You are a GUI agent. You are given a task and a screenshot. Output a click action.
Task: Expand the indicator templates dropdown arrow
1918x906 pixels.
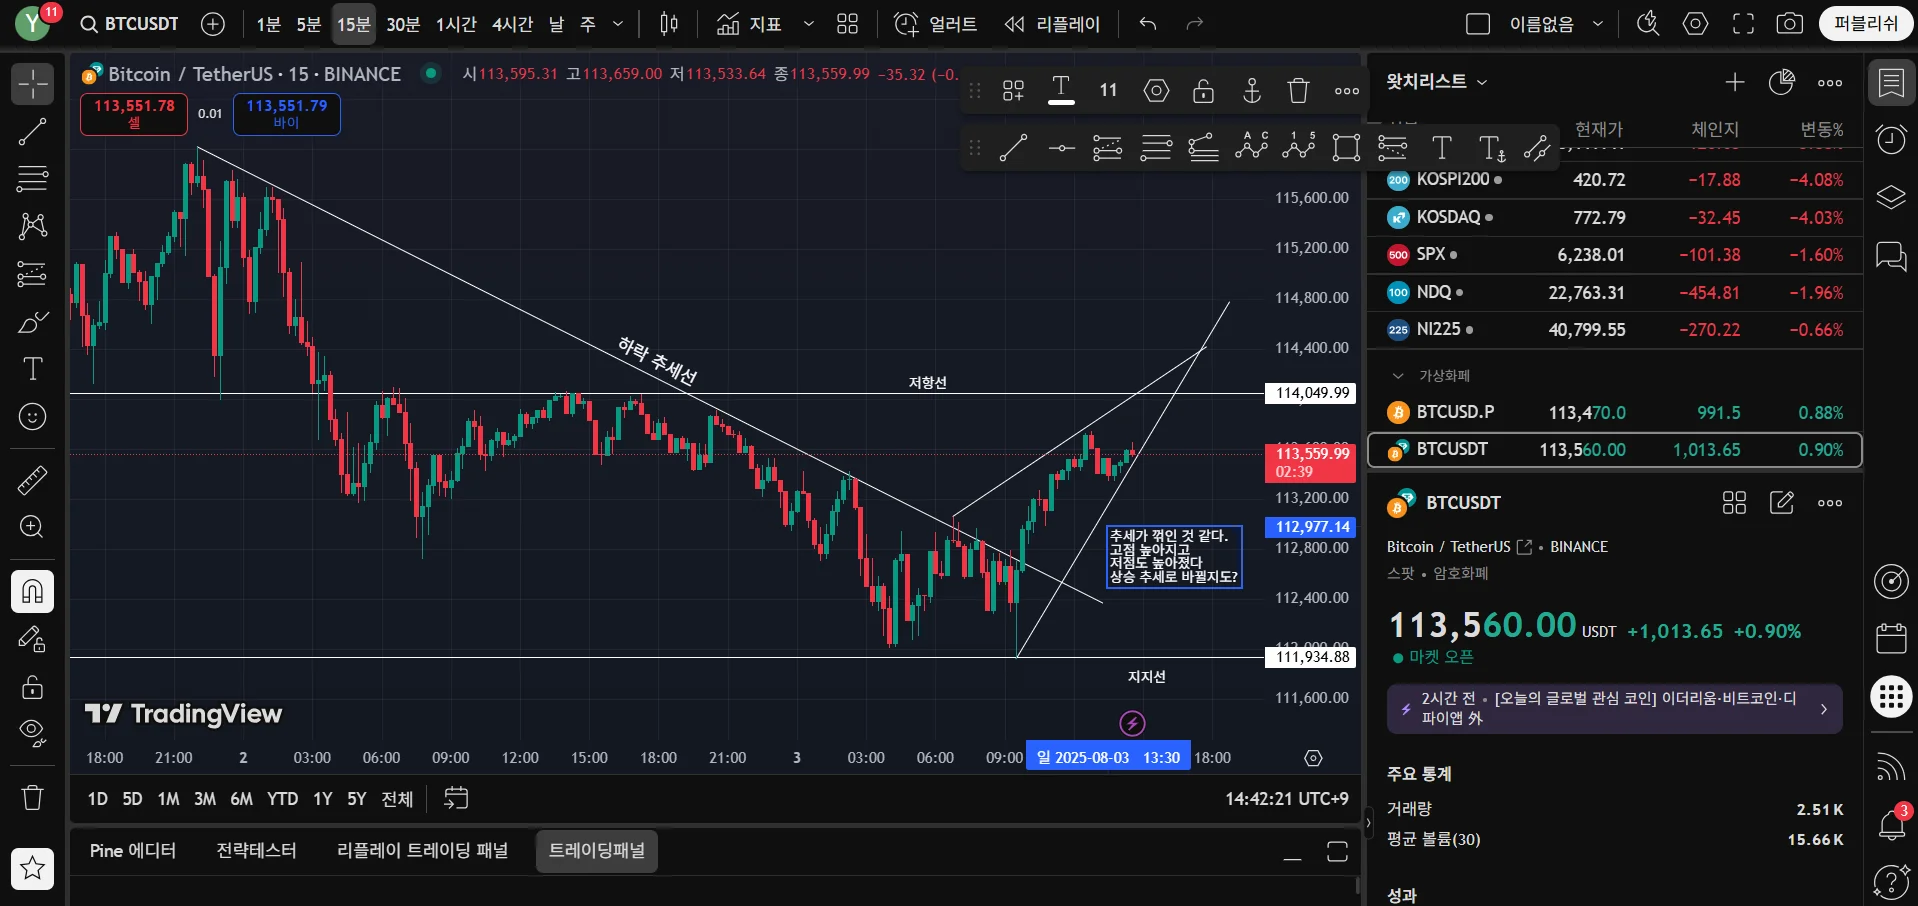pos(809,24)
